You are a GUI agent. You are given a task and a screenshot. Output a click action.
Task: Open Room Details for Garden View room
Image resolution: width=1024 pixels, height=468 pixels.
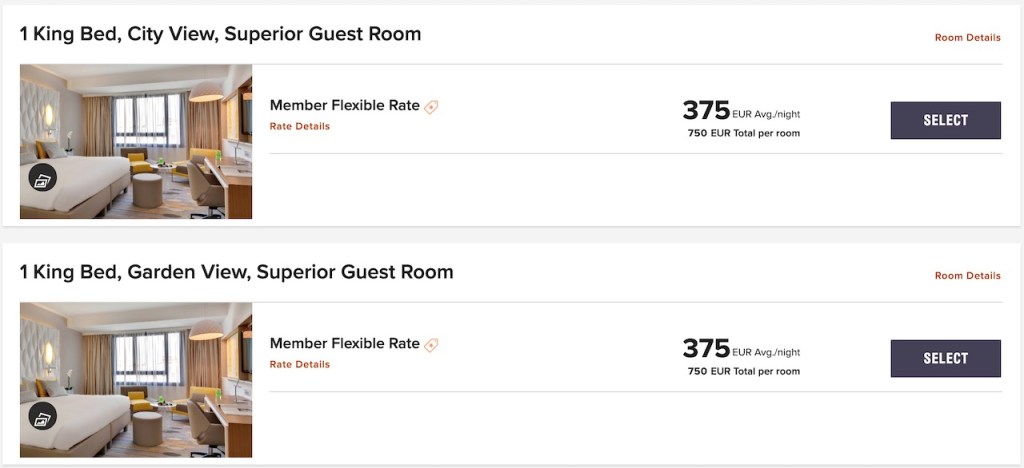click(967, 276)
